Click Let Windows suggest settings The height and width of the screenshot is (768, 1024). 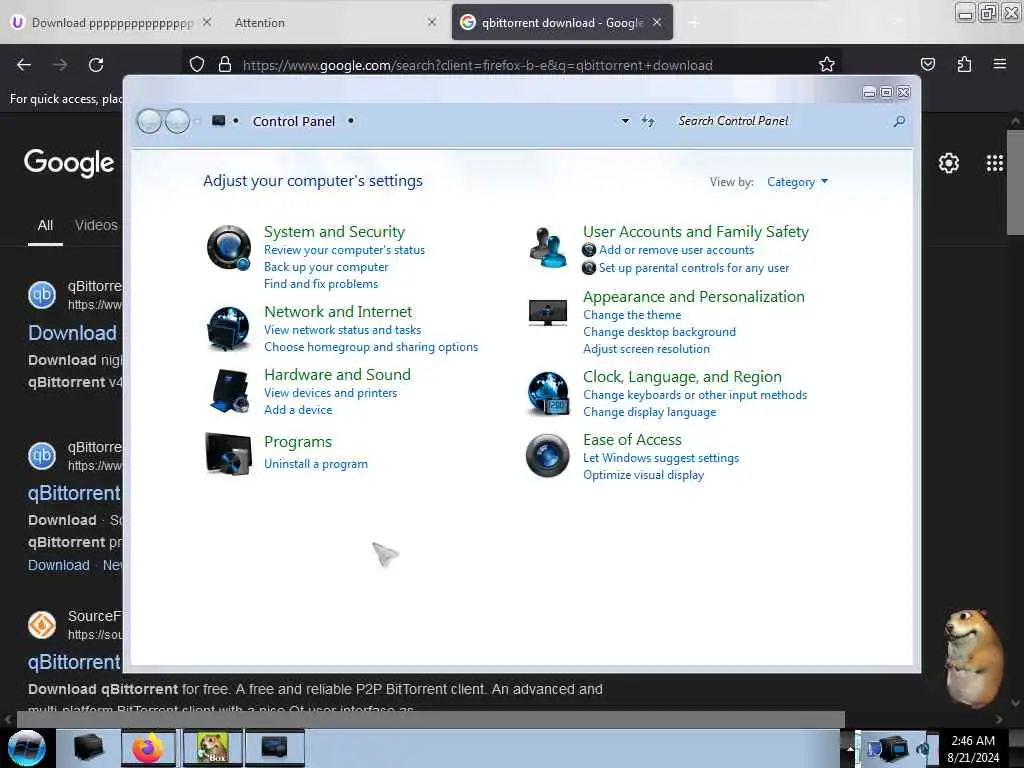tap(661, 458)
